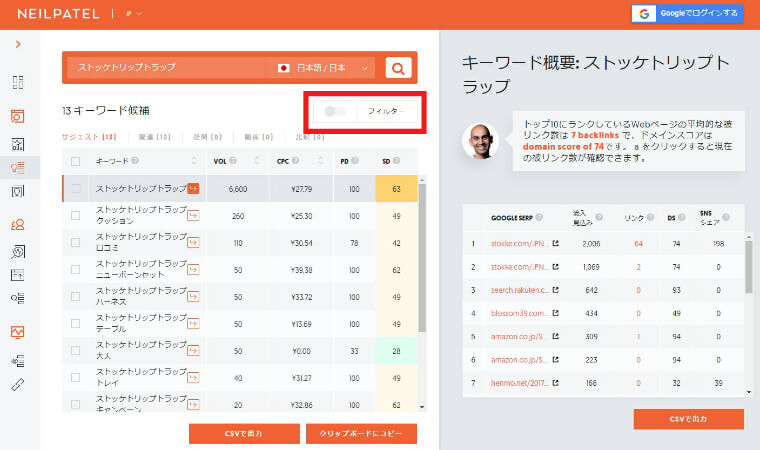This screenshot has width=760, height=450.
Task: Click the クリップボードにコピー button
Action: pos(360,433)
